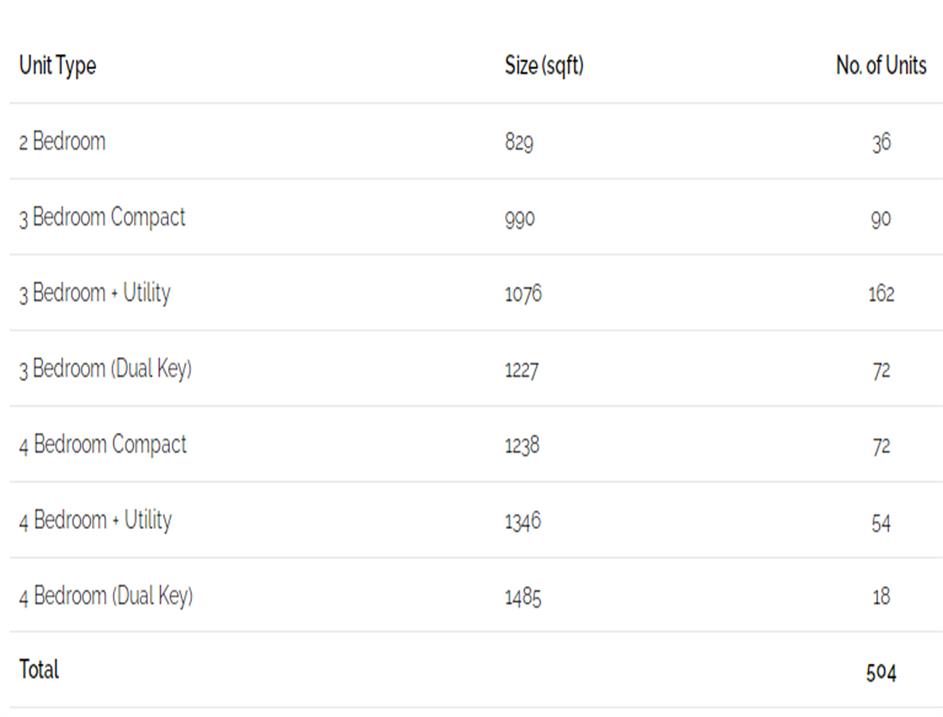Click the No. of Units column header
The width and height of the screenshot is (943, 717).
[x=881, y=66]
